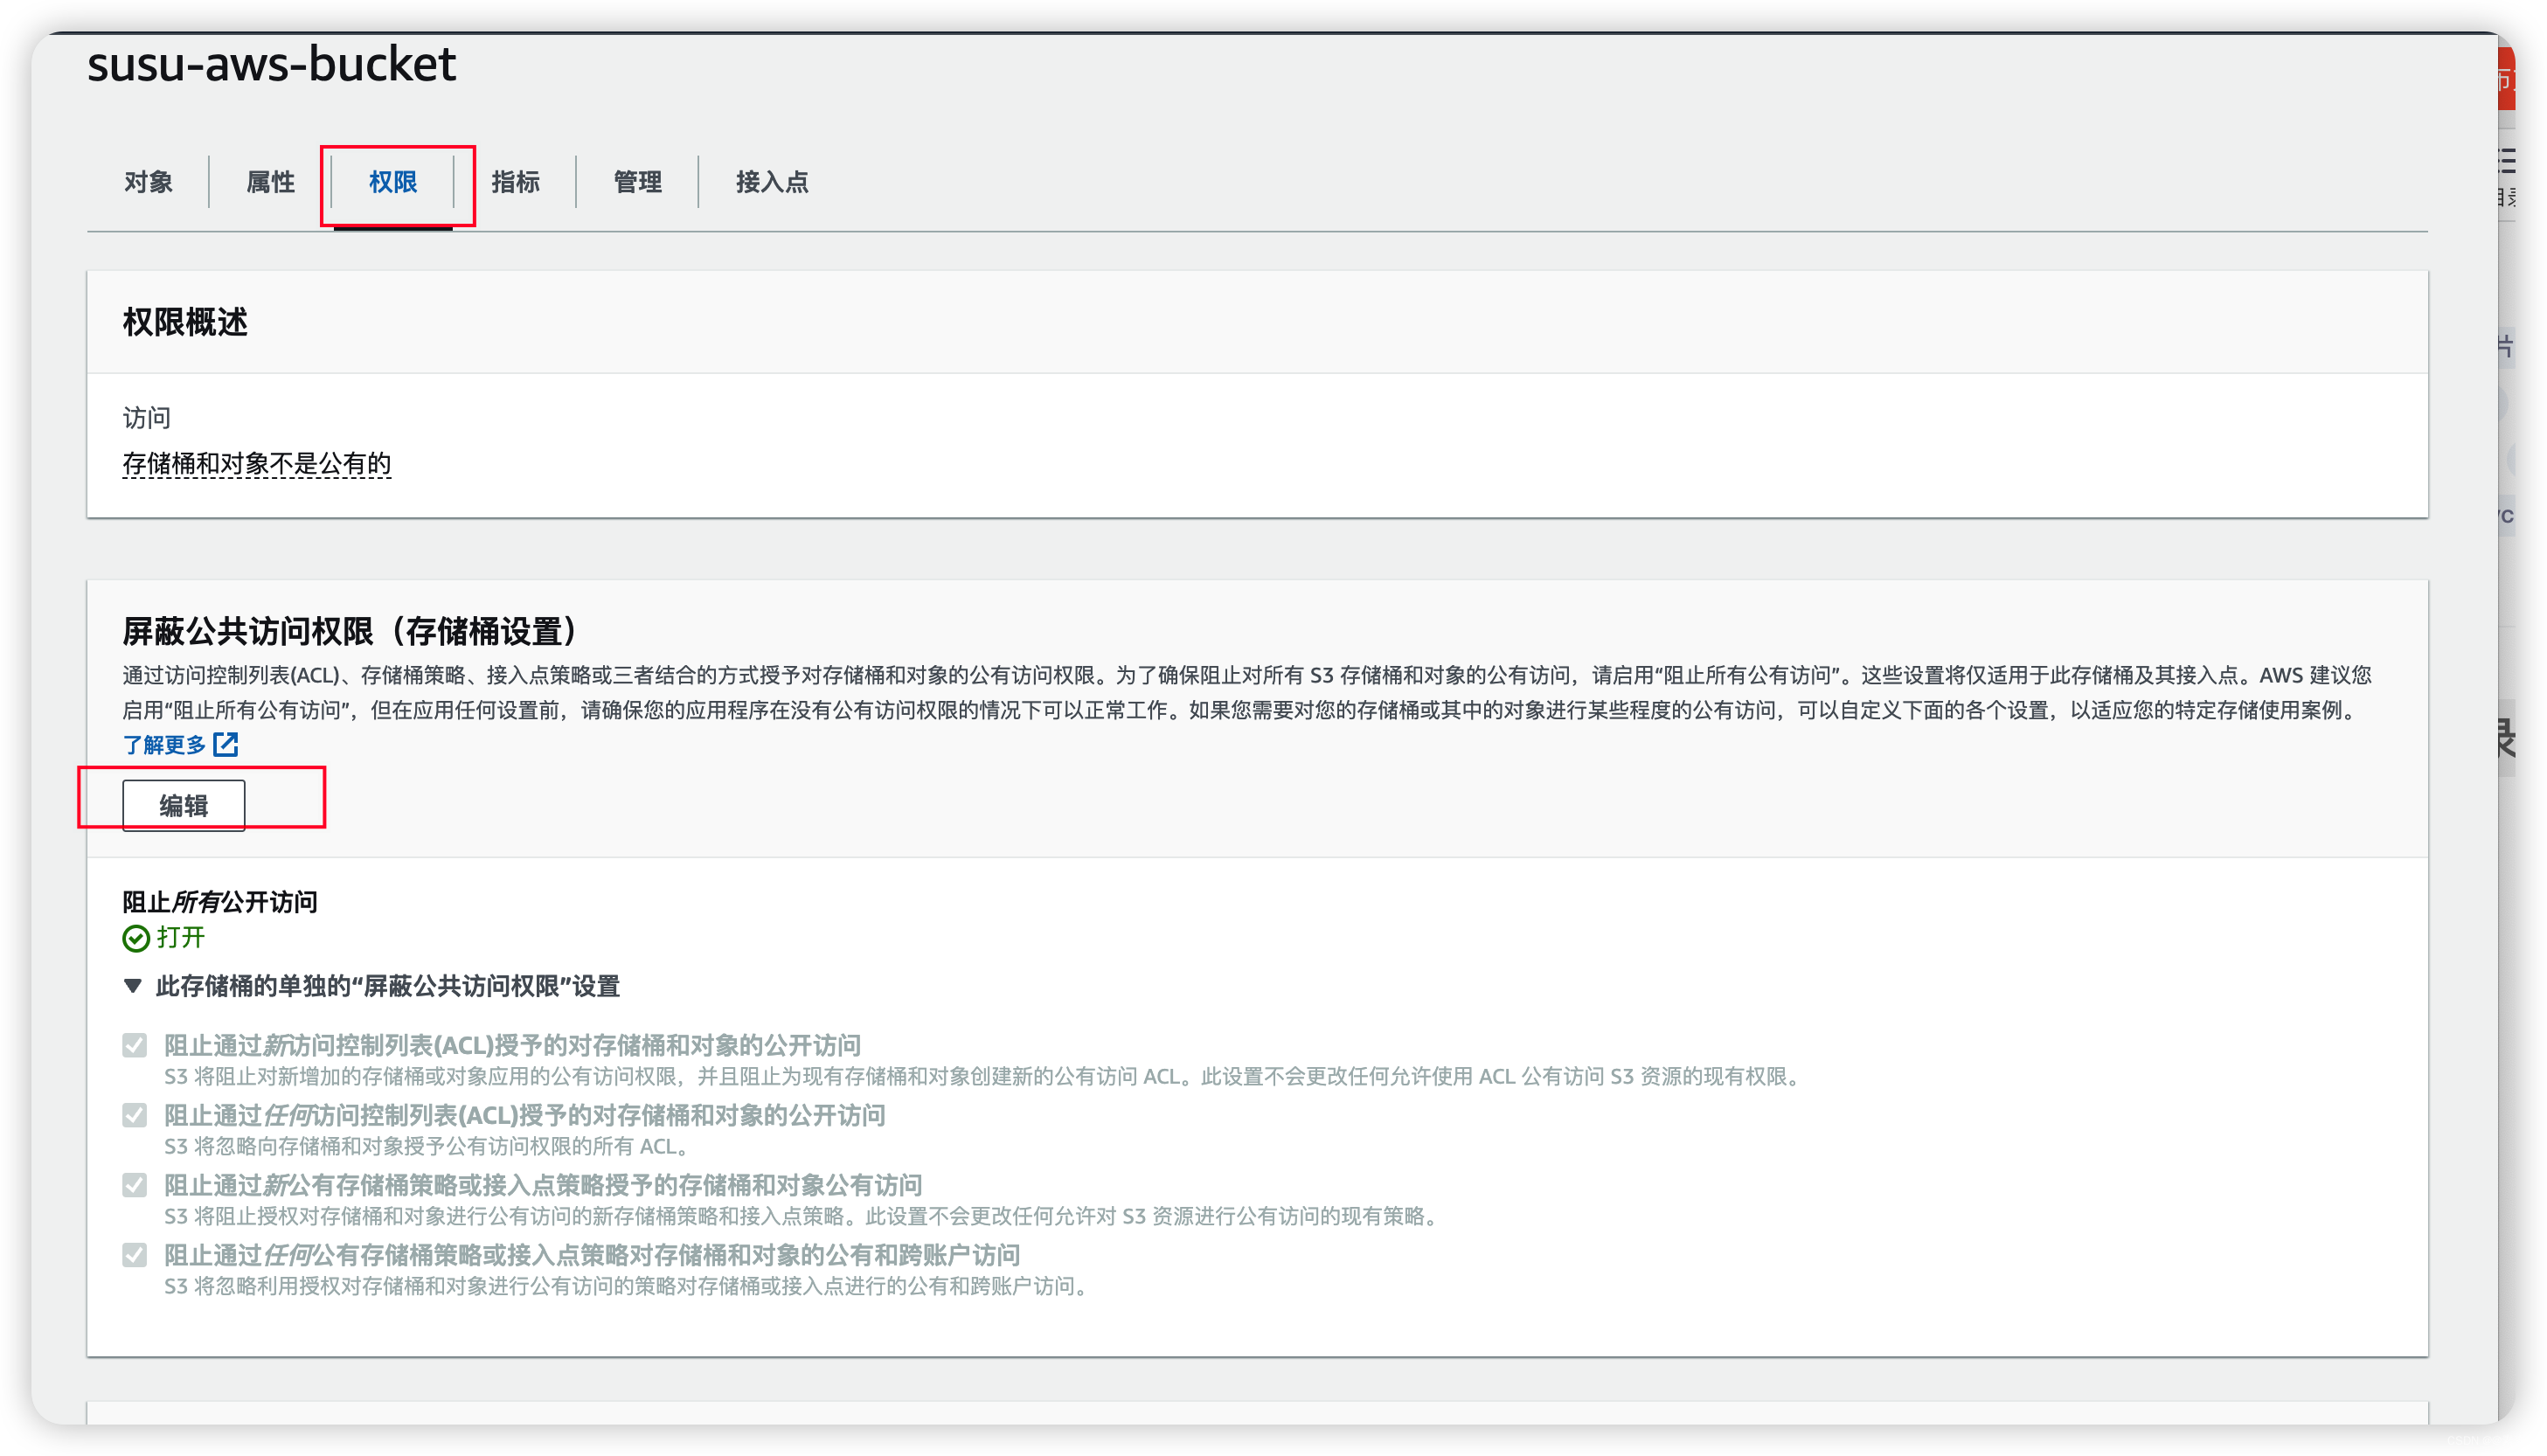Go to the 管理 tab
The width and height of the screenshot is (2547, 1456).
[x=637, y=182]
